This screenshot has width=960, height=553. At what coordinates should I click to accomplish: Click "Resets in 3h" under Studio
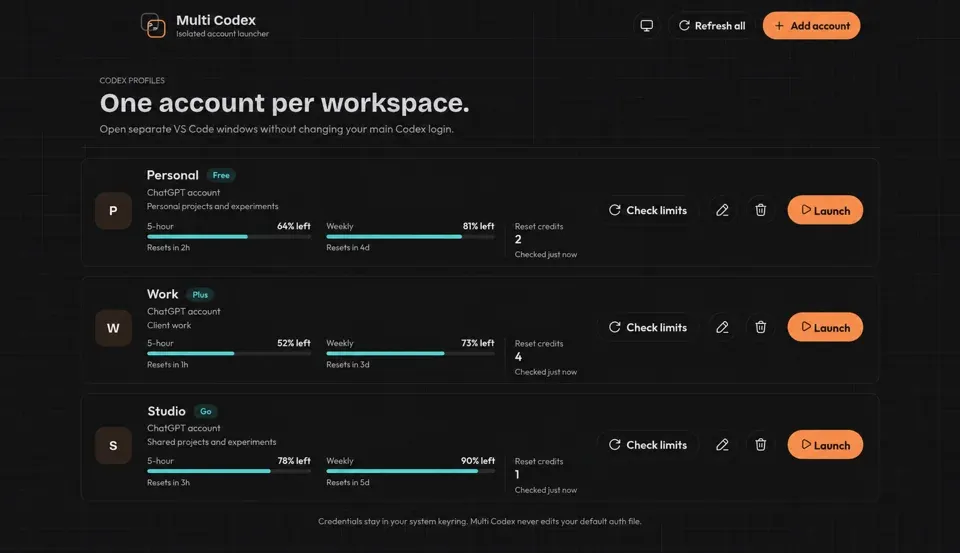[x=168, y=483]
